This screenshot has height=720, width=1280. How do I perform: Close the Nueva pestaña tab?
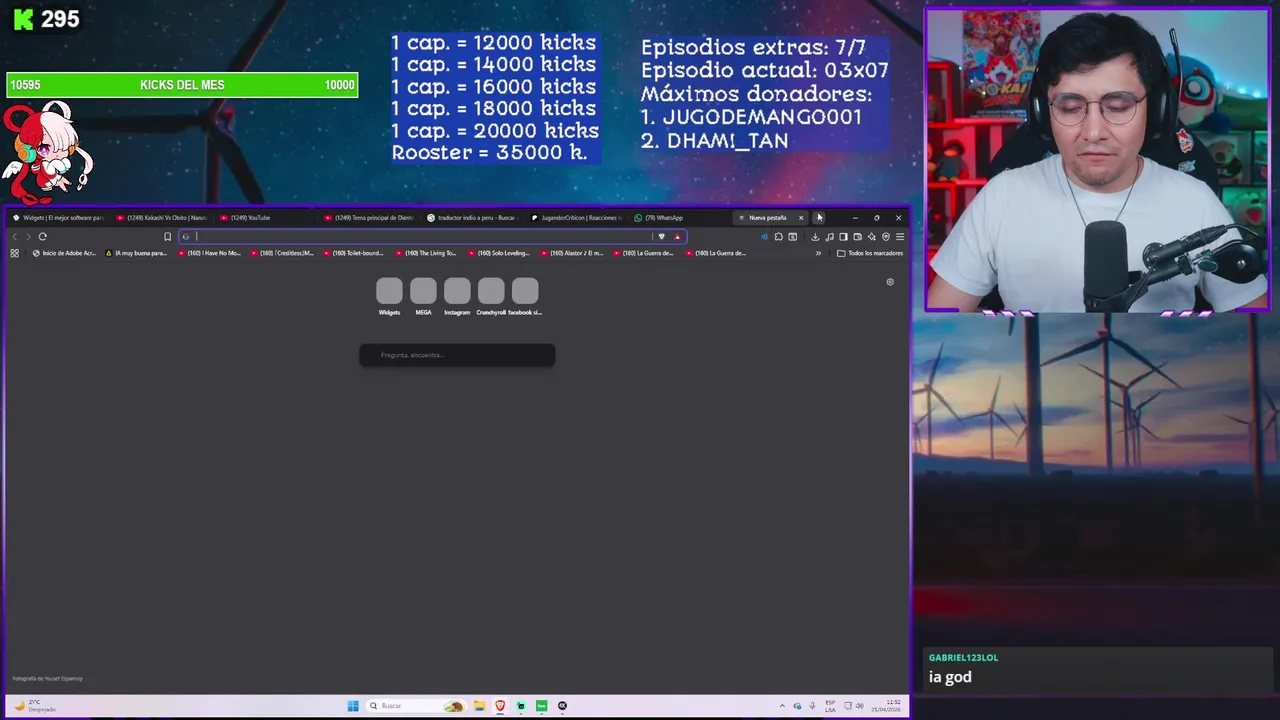coord(801,217)
